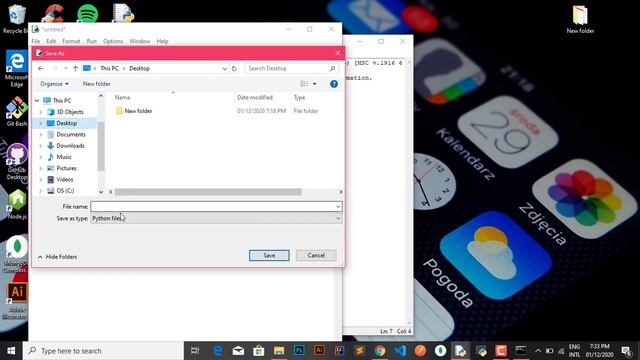Click the taskbar search box
640x360 pixels.
(x=103, y=351)
